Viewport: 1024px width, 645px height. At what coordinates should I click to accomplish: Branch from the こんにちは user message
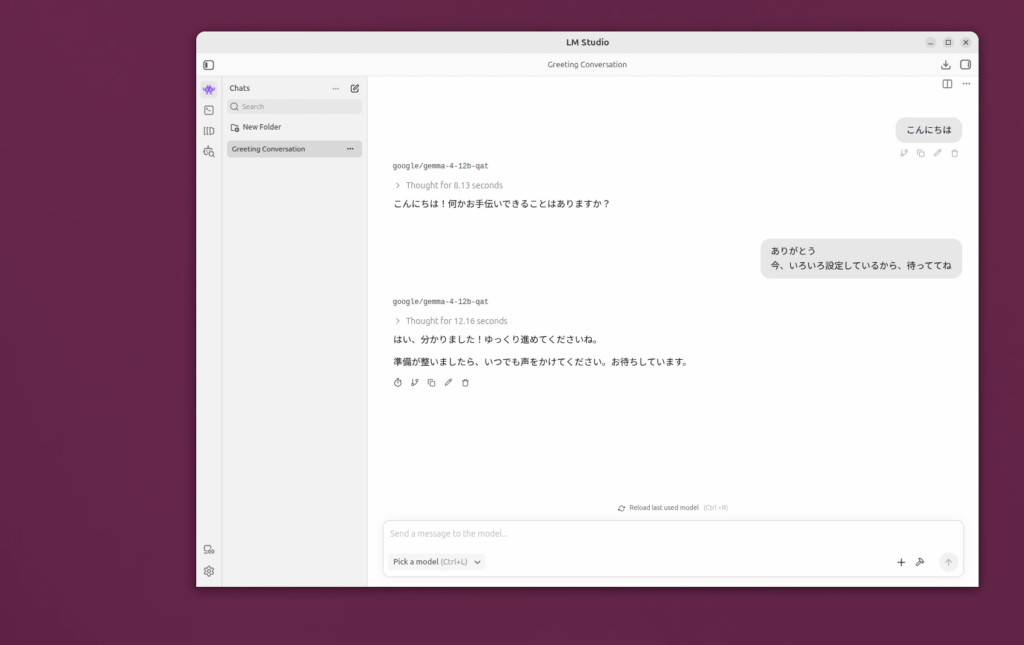pyautogui.click(x=904, y=153)
